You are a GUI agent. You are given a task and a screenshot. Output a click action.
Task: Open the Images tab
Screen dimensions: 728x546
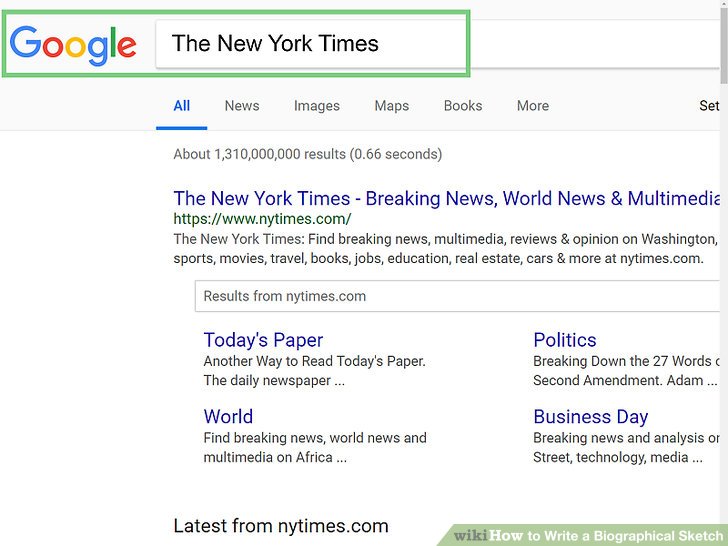click(316, 106)
